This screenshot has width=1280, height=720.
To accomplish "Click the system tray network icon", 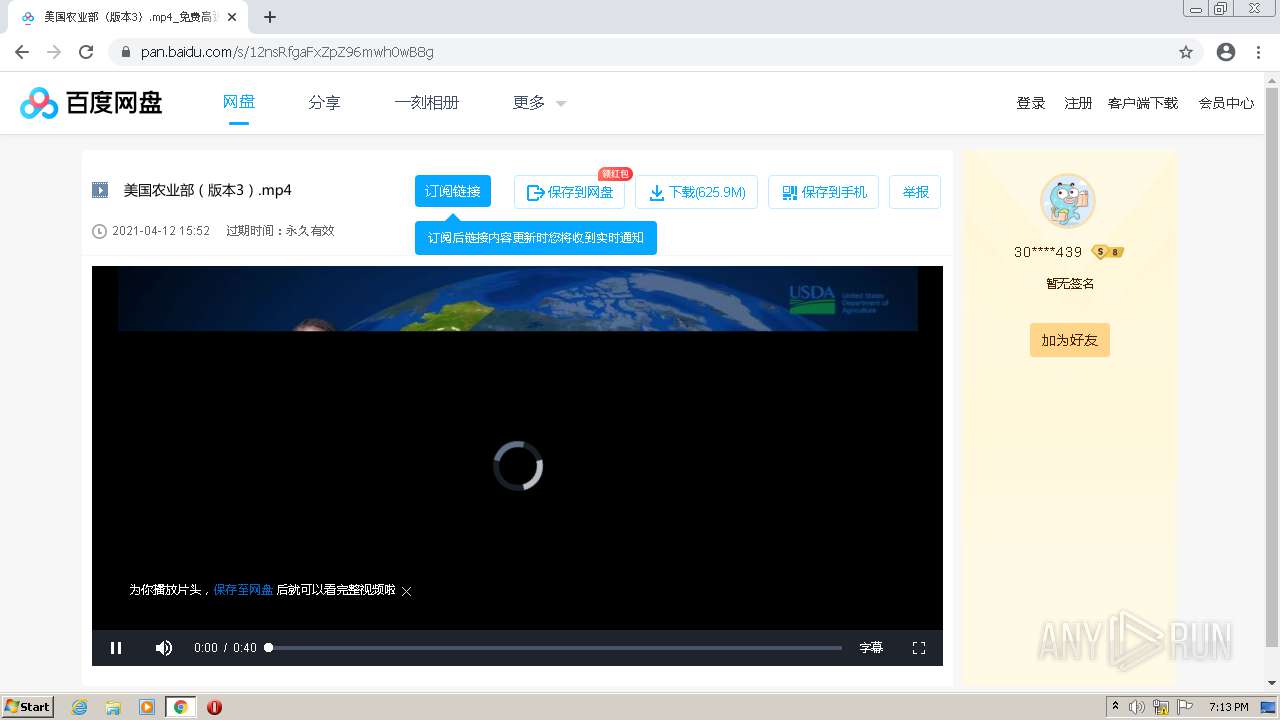I will (1161, 707).
